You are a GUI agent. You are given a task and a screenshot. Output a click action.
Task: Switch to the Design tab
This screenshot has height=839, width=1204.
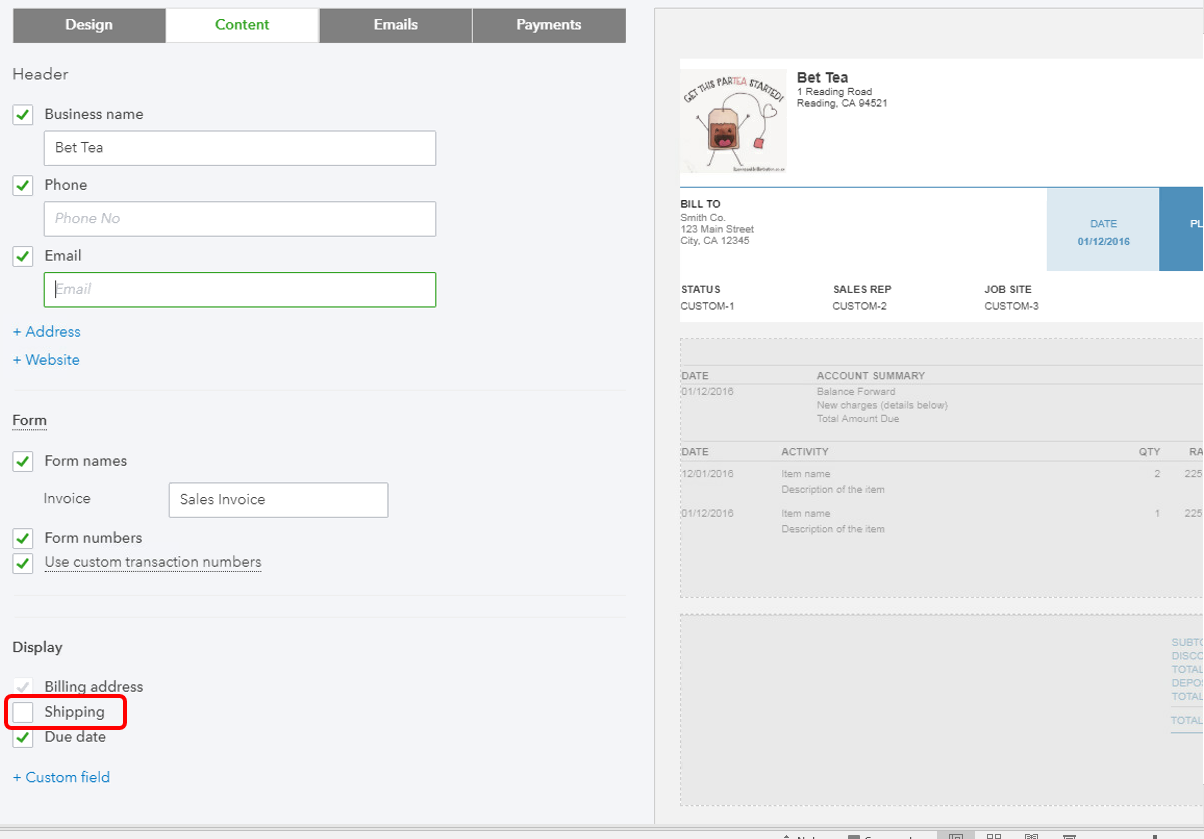click(x=89, y=25)
